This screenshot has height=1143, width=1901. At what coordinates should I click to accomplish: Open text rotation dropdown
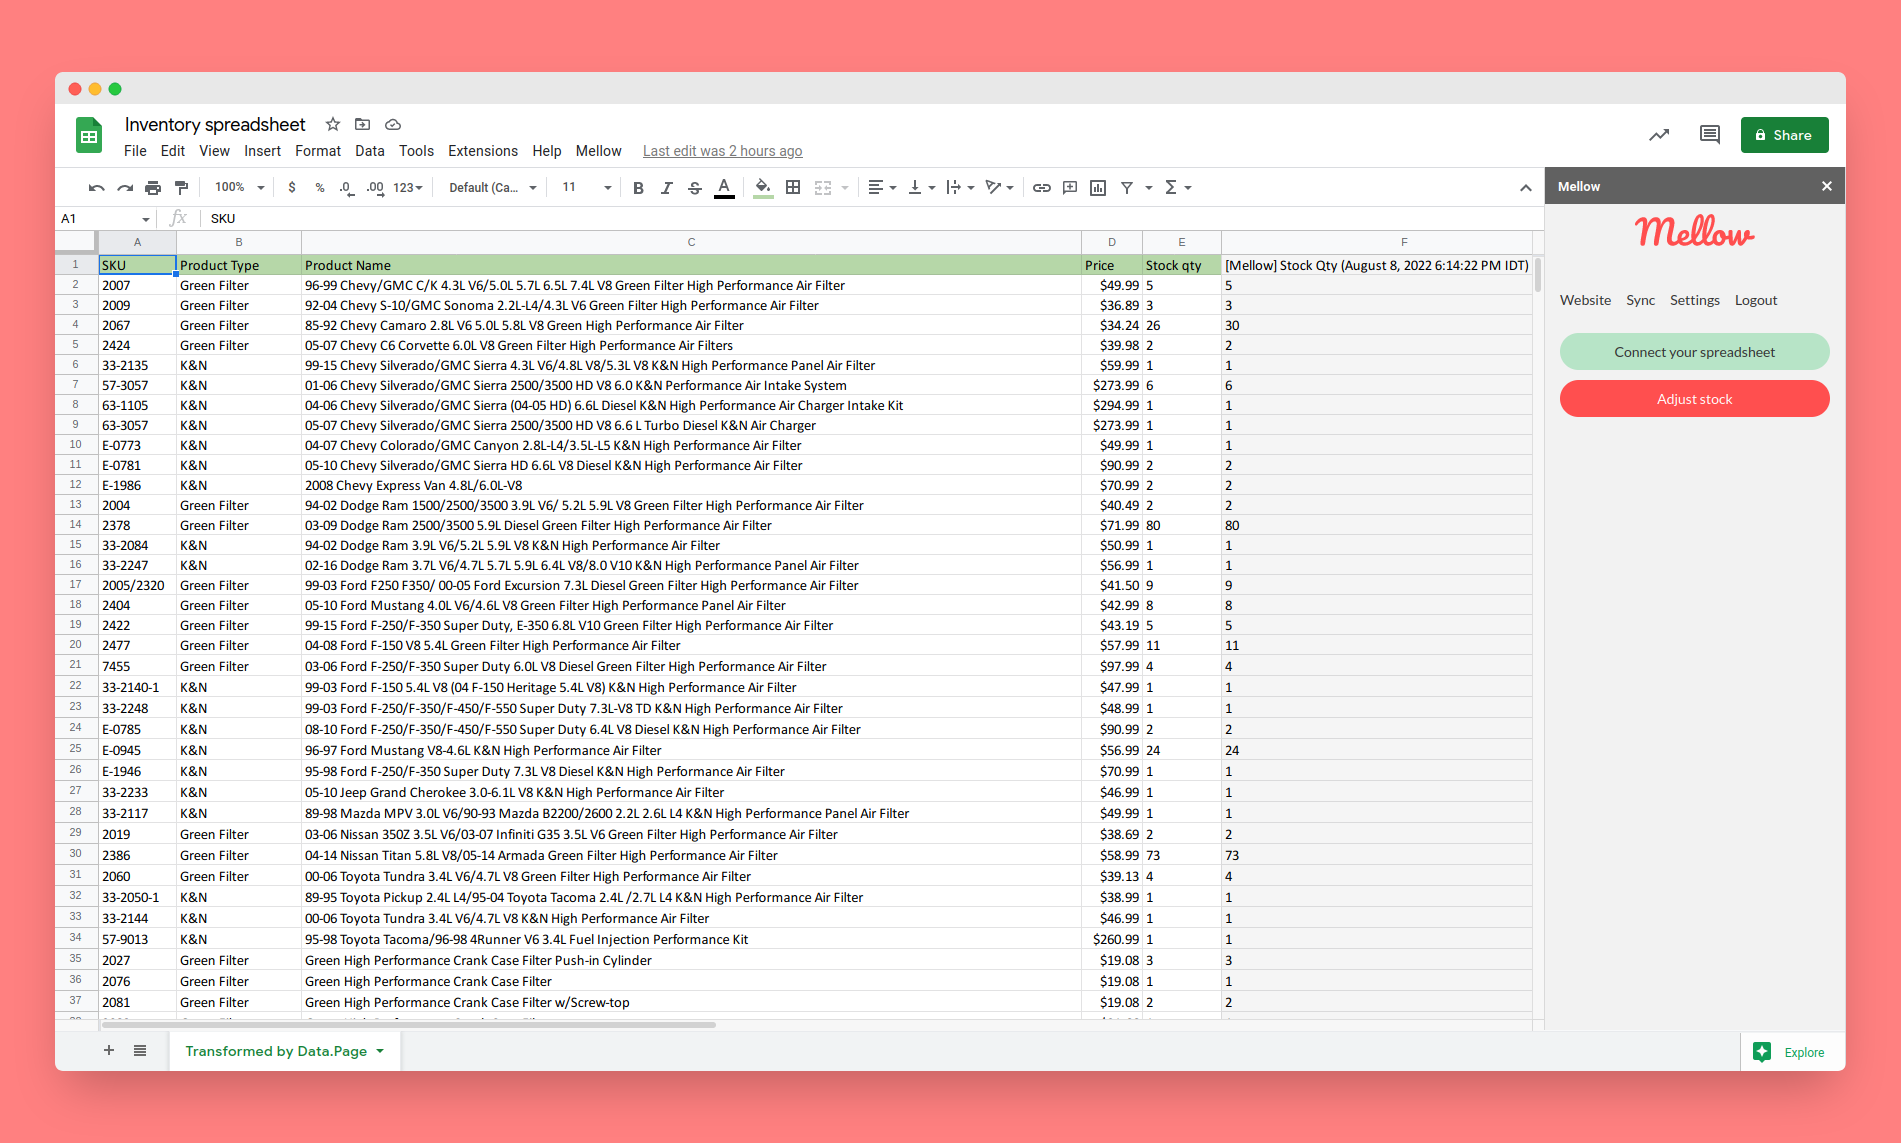(1000, 188)
